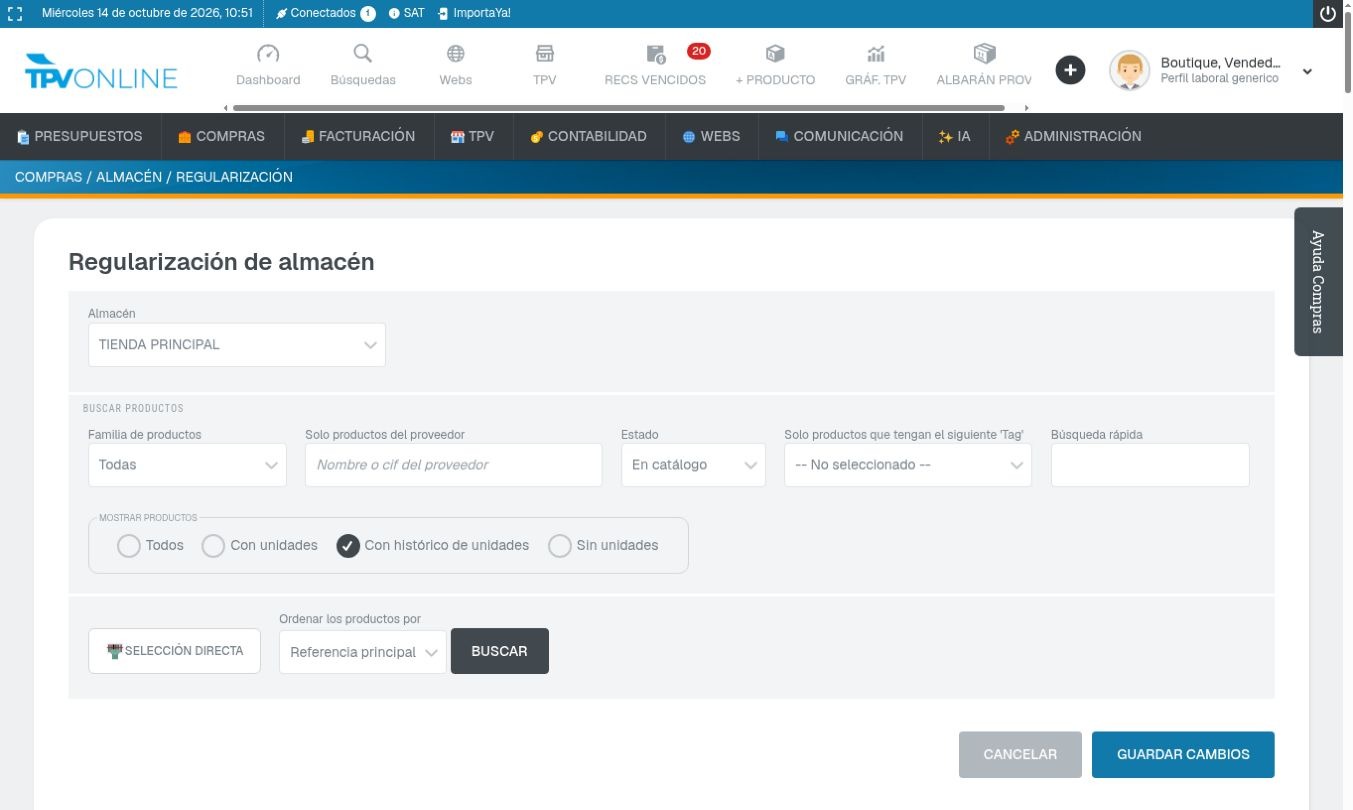
Task: Expand the user profile chevron
Action: (x=1307, y=71)
